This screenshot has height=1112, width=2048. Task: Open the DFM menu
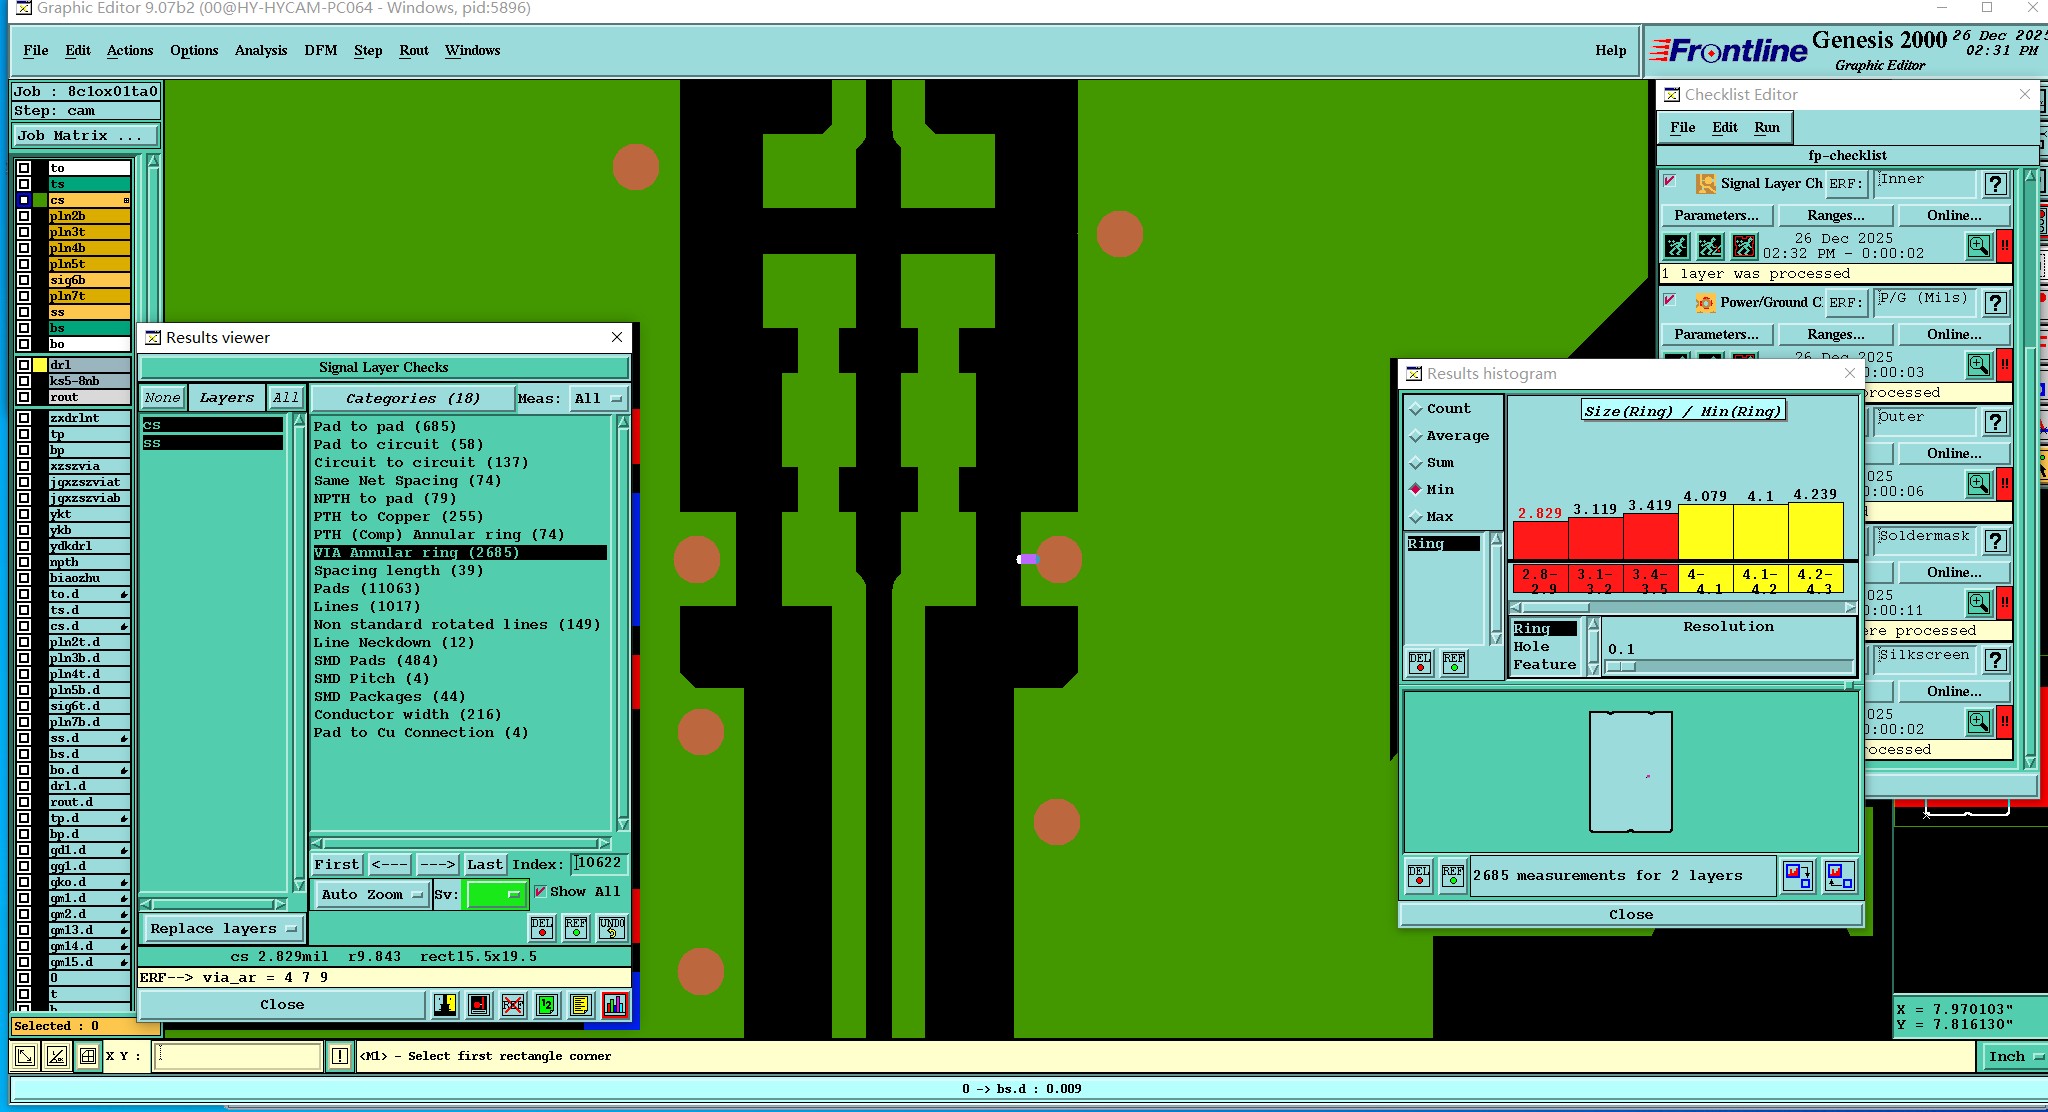(x=320, y=50)
